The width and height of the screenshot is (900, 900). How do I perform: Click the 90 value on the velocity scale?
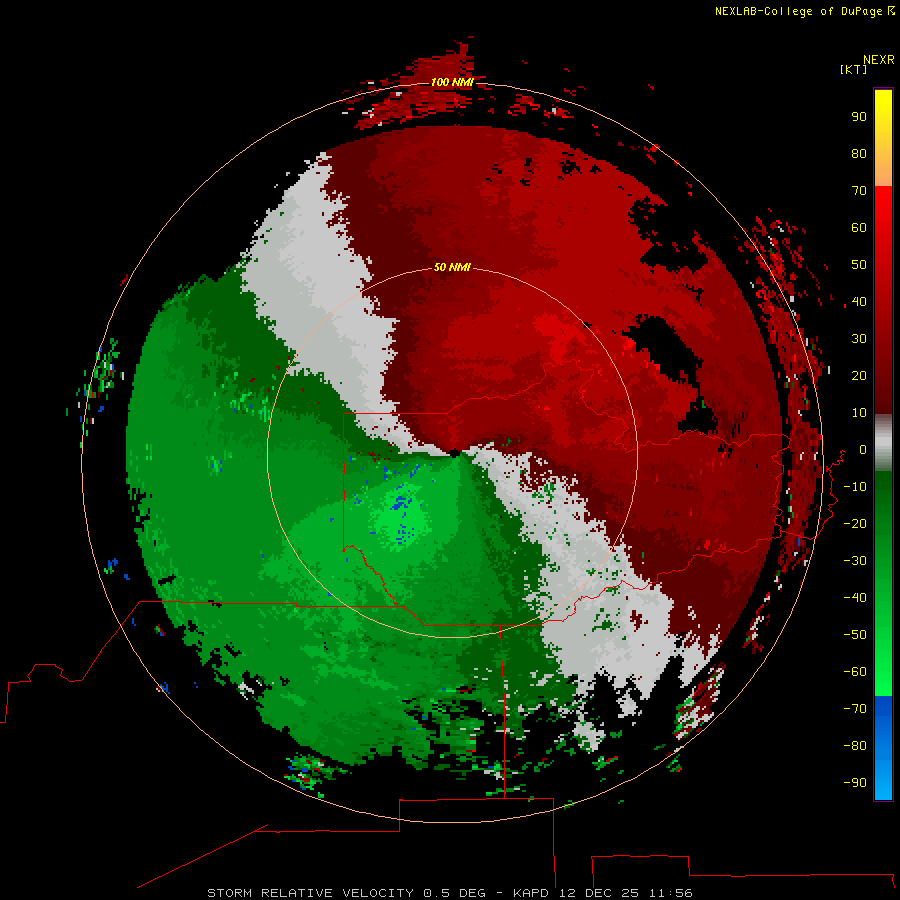coord(859,117)
